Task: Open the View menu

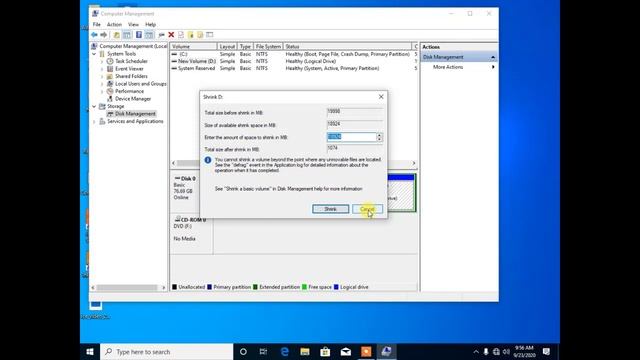Action: click(x=133, y=24)
